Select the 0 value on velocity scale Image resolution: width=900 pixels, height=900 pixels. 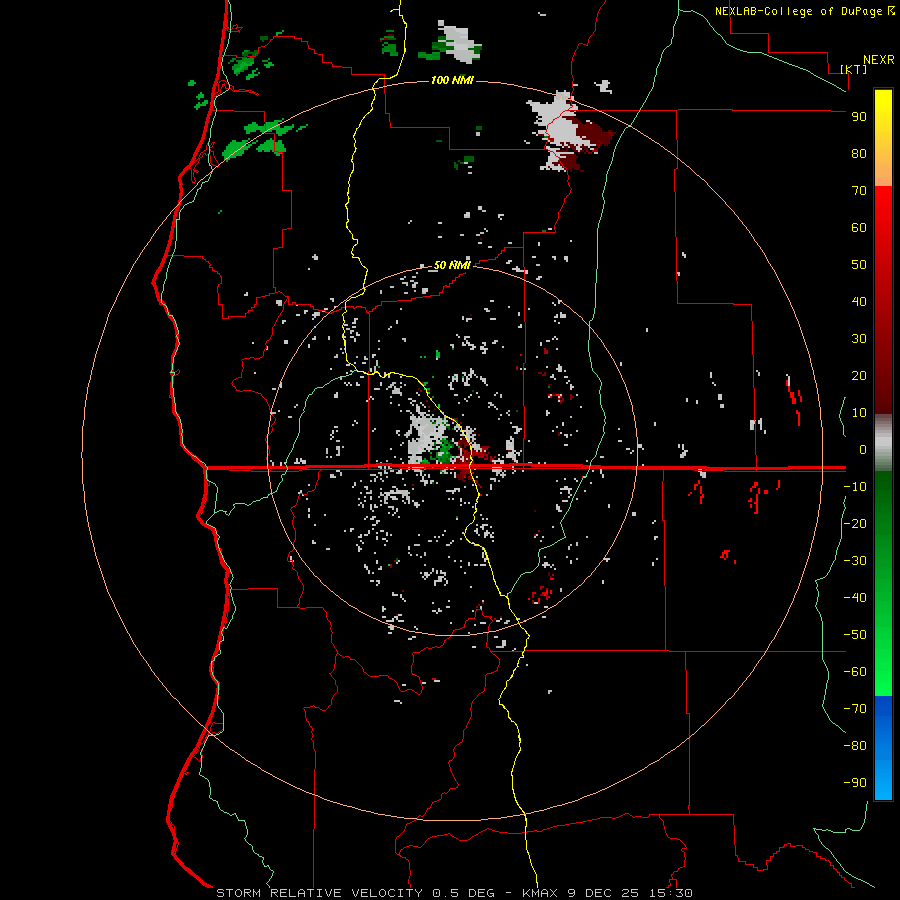(x=863, y=449)
